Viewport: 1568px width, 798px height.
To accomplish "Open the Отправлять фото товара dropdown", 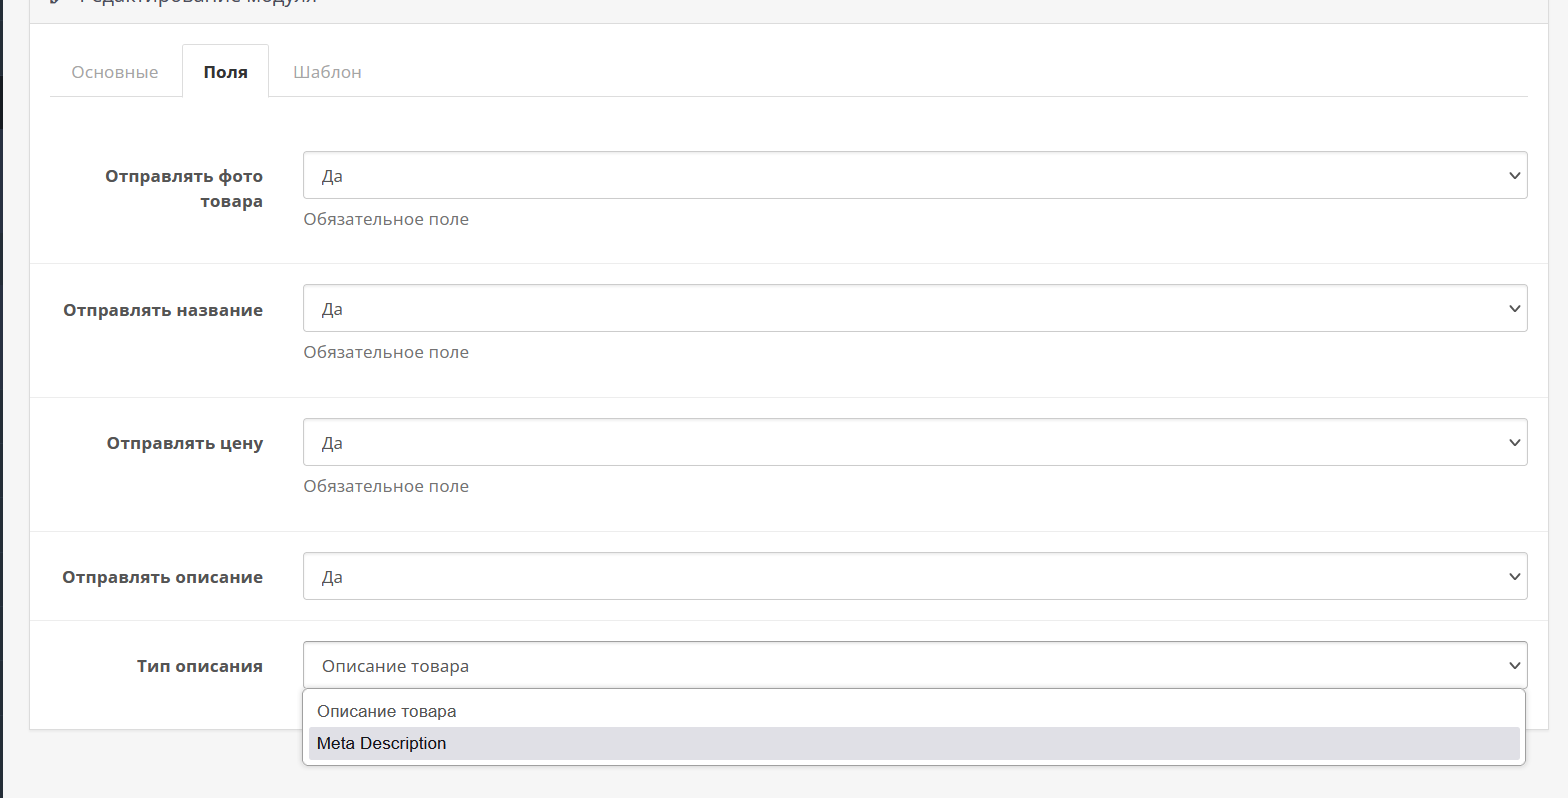I will point(914,176).
